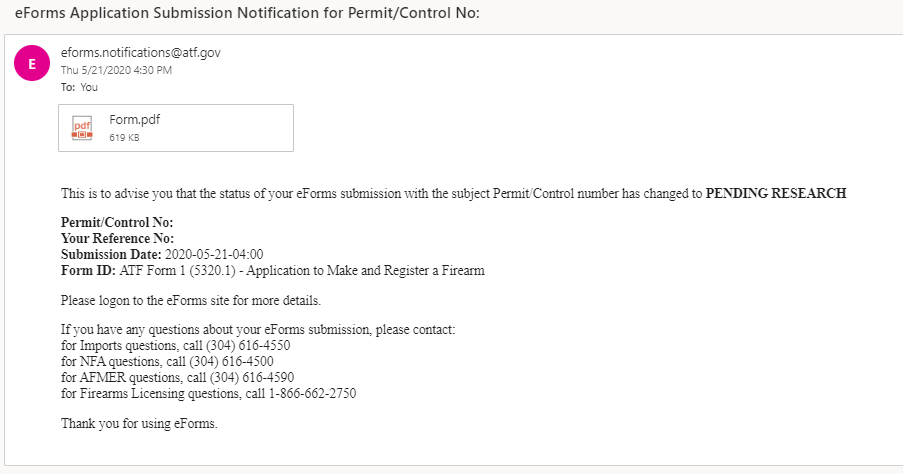Click the Permit/Control No: label in body
The height and width of the screenshot is (474, 903).
(117, 223)
